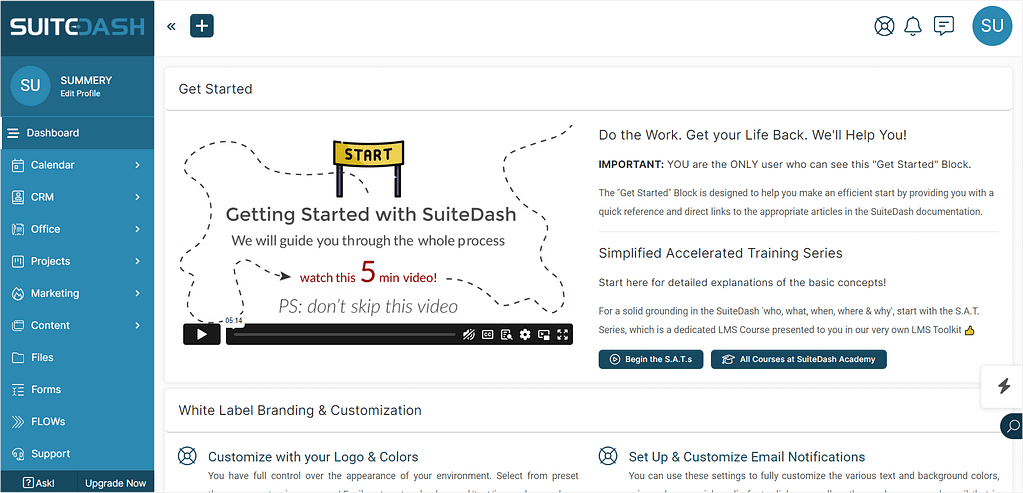Click the SuiteDash logo

77,27
